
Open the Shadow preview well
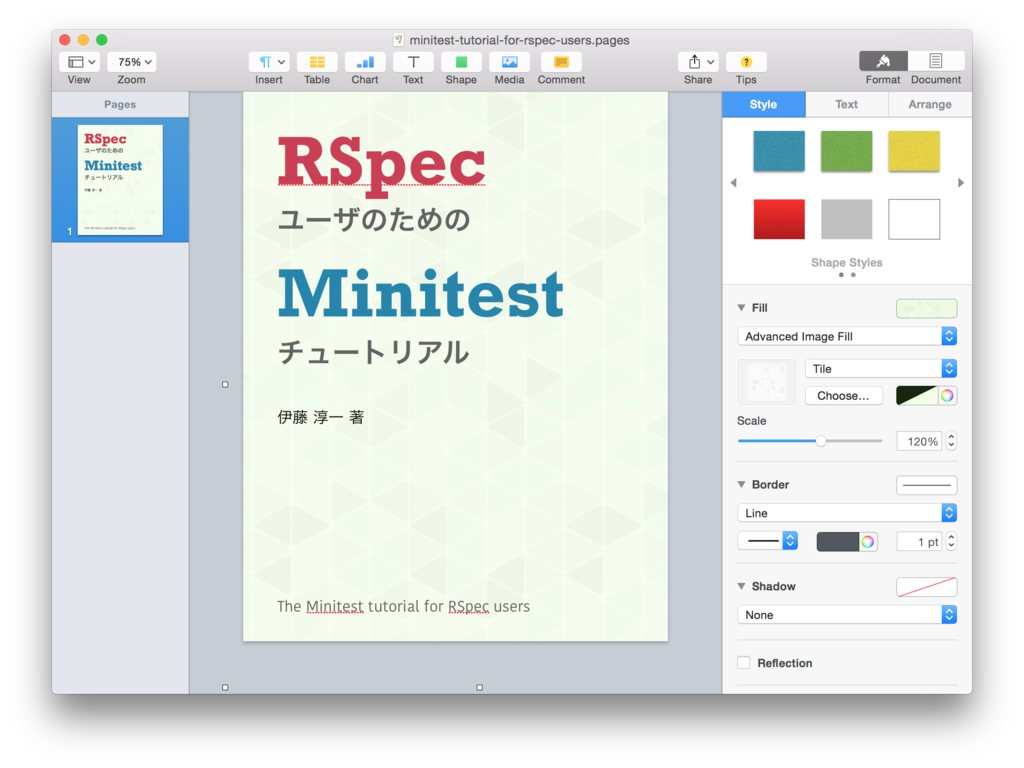(927, 587)
